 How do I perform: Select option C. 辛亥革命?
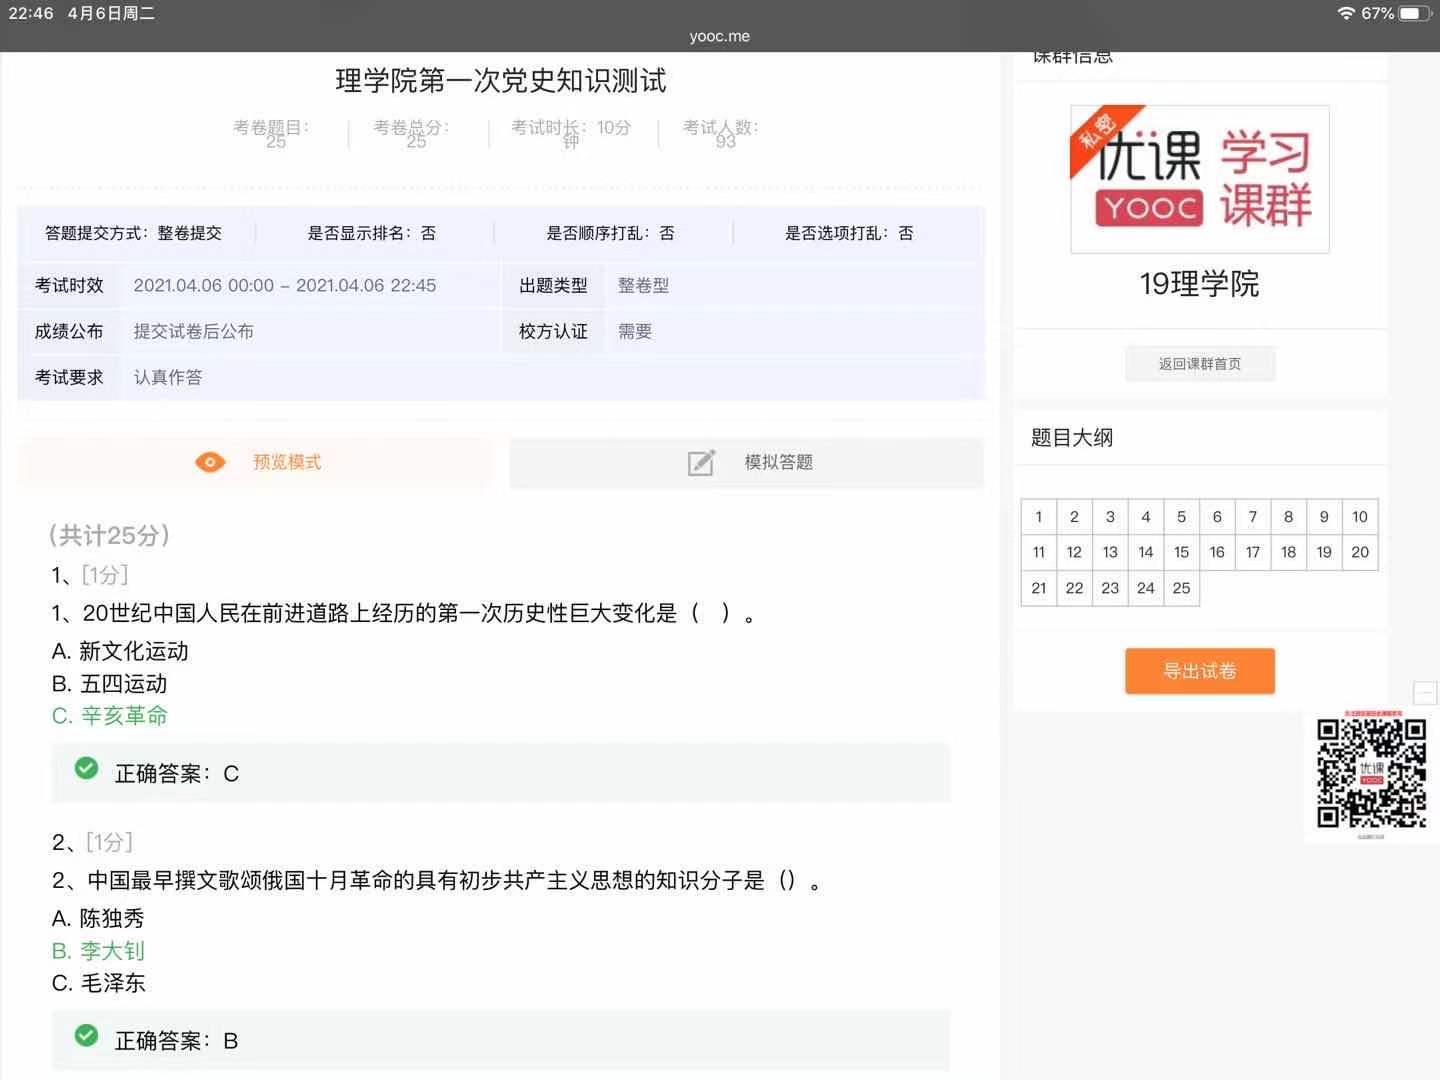pyautogui.click(x=110, y=716)
